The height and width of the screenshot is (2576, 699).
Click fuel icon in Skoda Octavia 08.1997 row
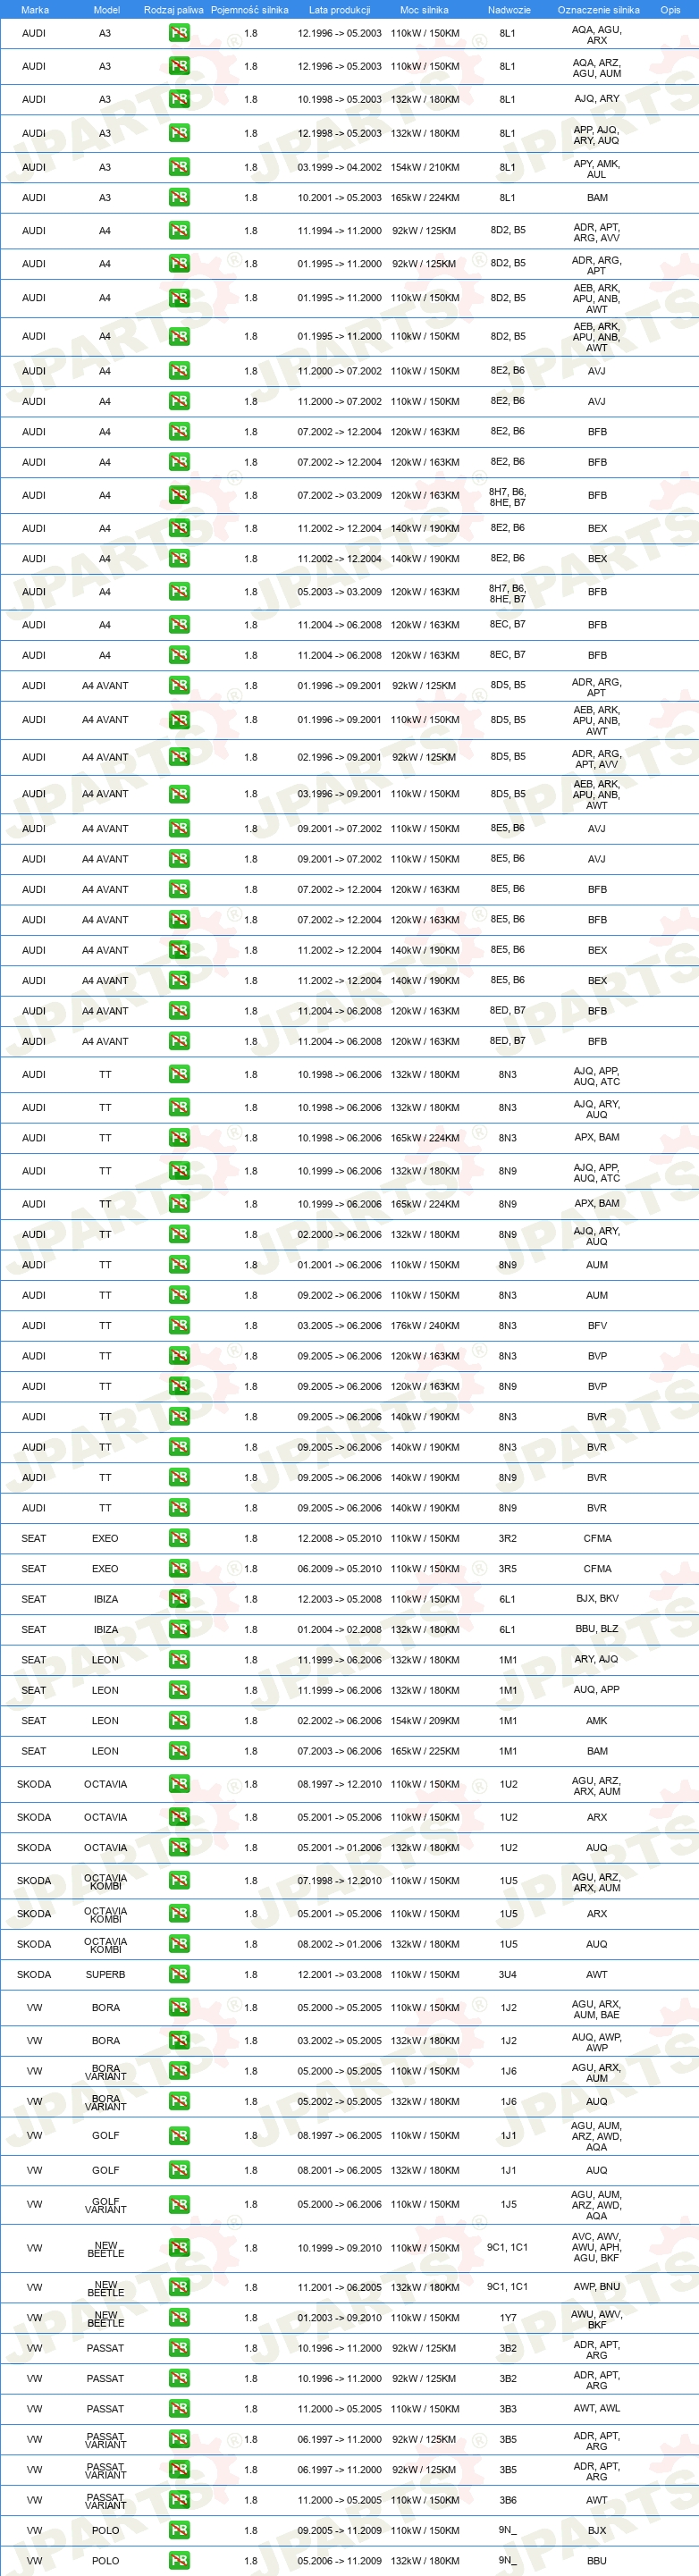coord(179,1783)
